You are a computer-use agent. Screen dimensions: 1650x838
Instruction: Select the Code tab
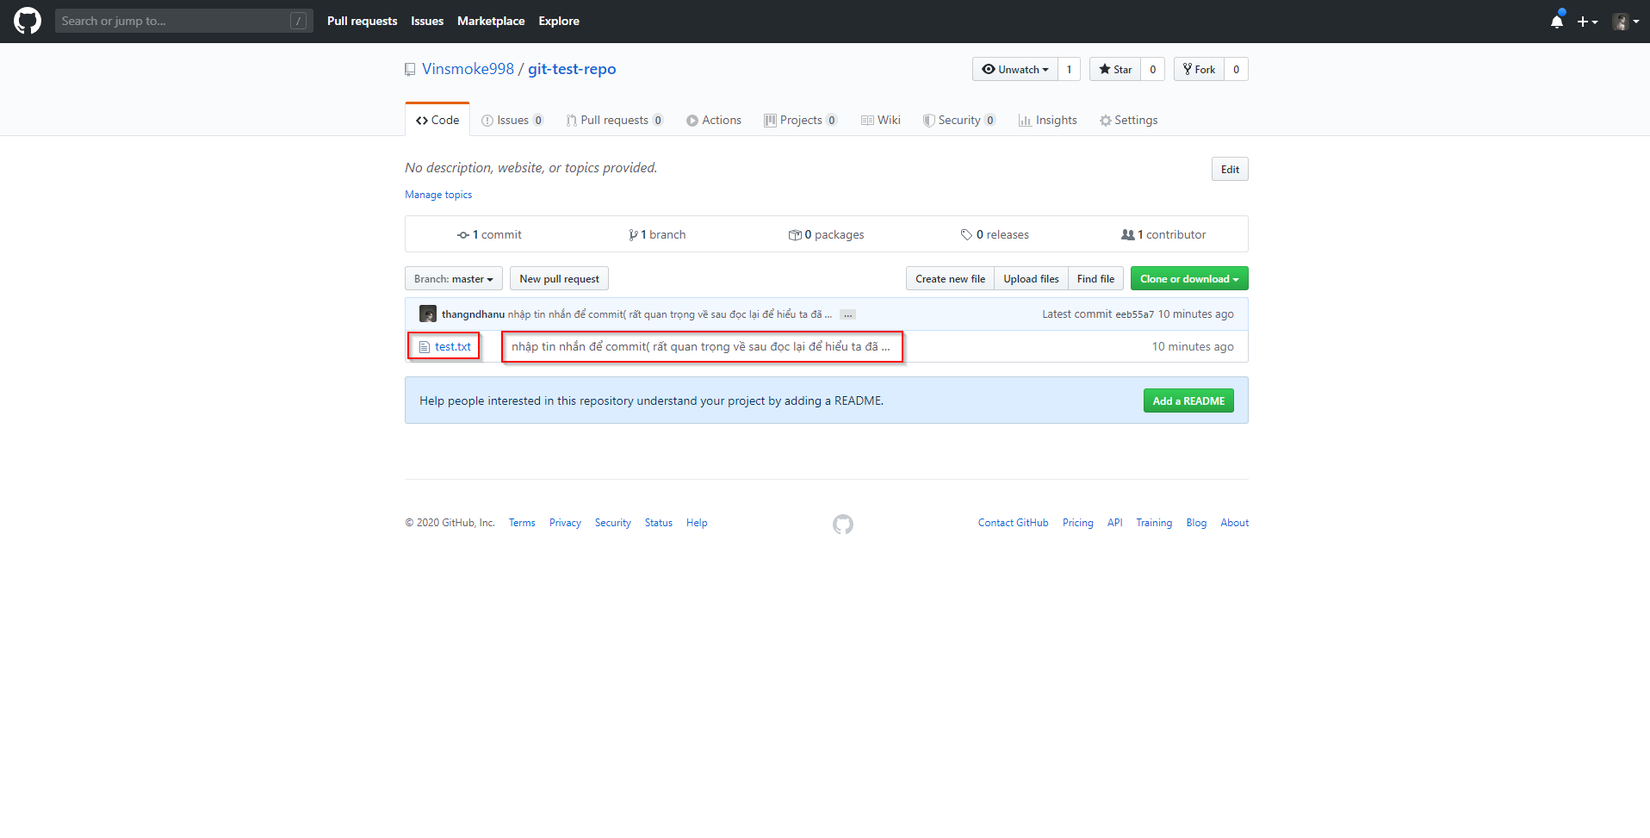437,120
